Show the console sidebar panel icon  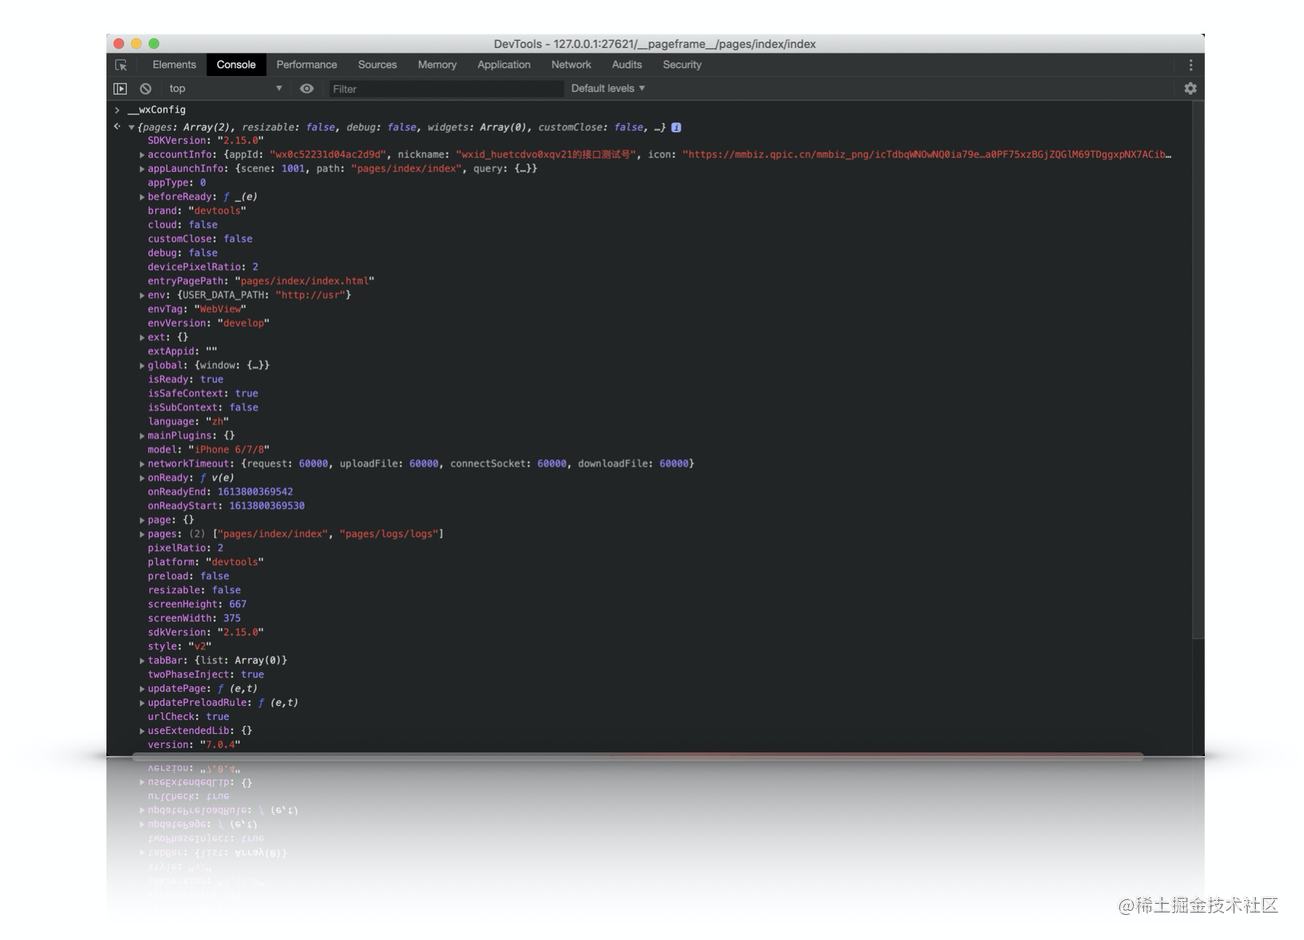click(x=120, y=89)
